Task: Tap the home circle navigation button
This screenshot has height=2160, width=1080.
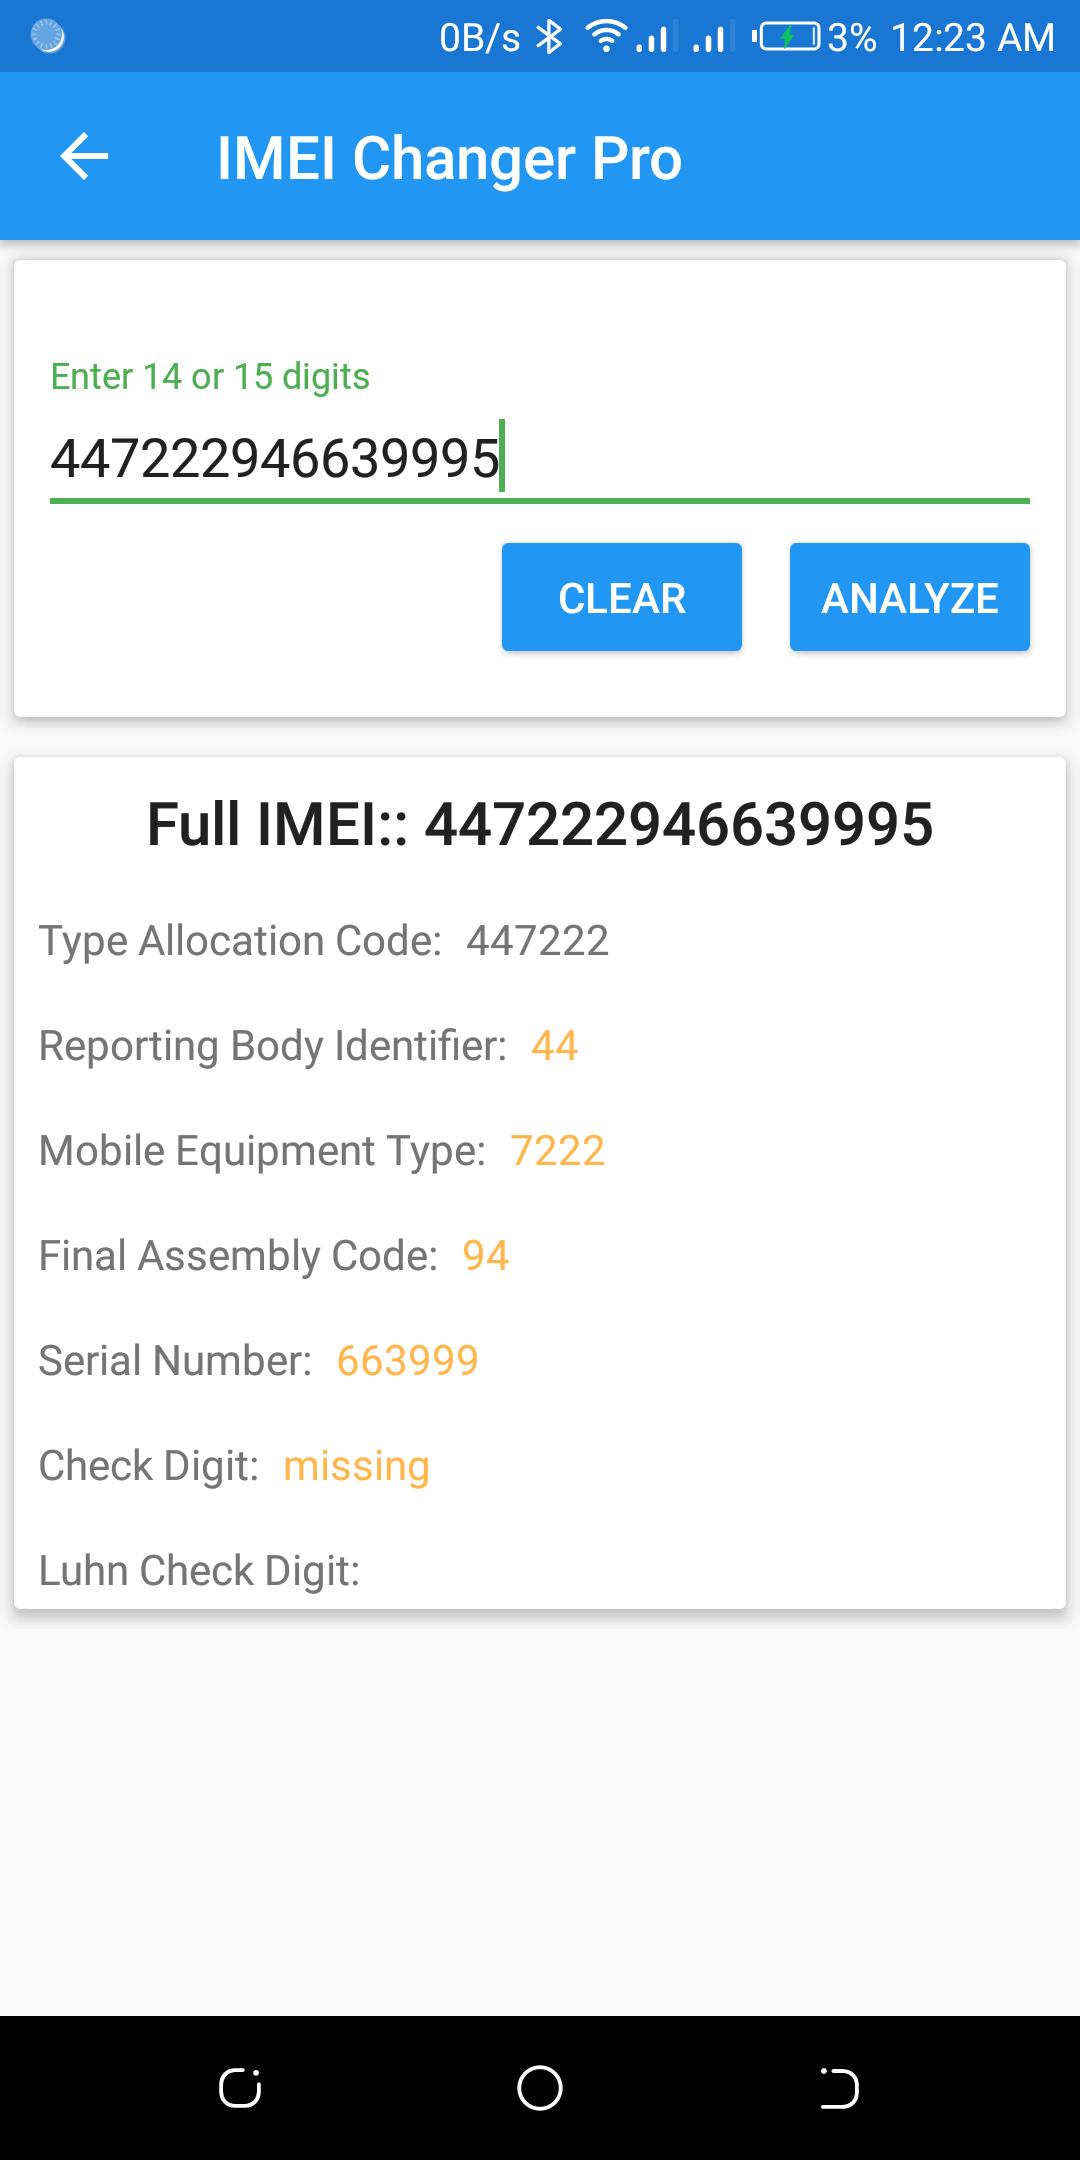Action: pos(540,2087)
